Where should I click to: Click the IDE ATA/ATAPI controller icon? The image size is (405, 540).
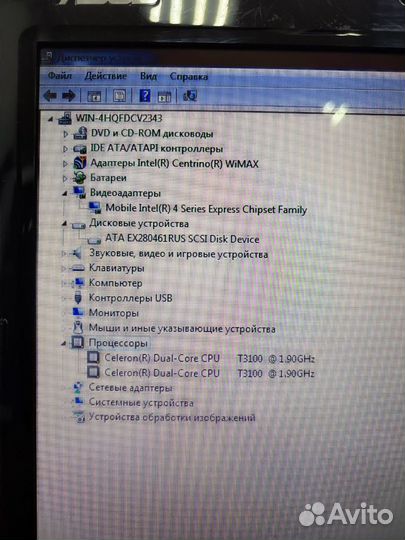point(80,148)
